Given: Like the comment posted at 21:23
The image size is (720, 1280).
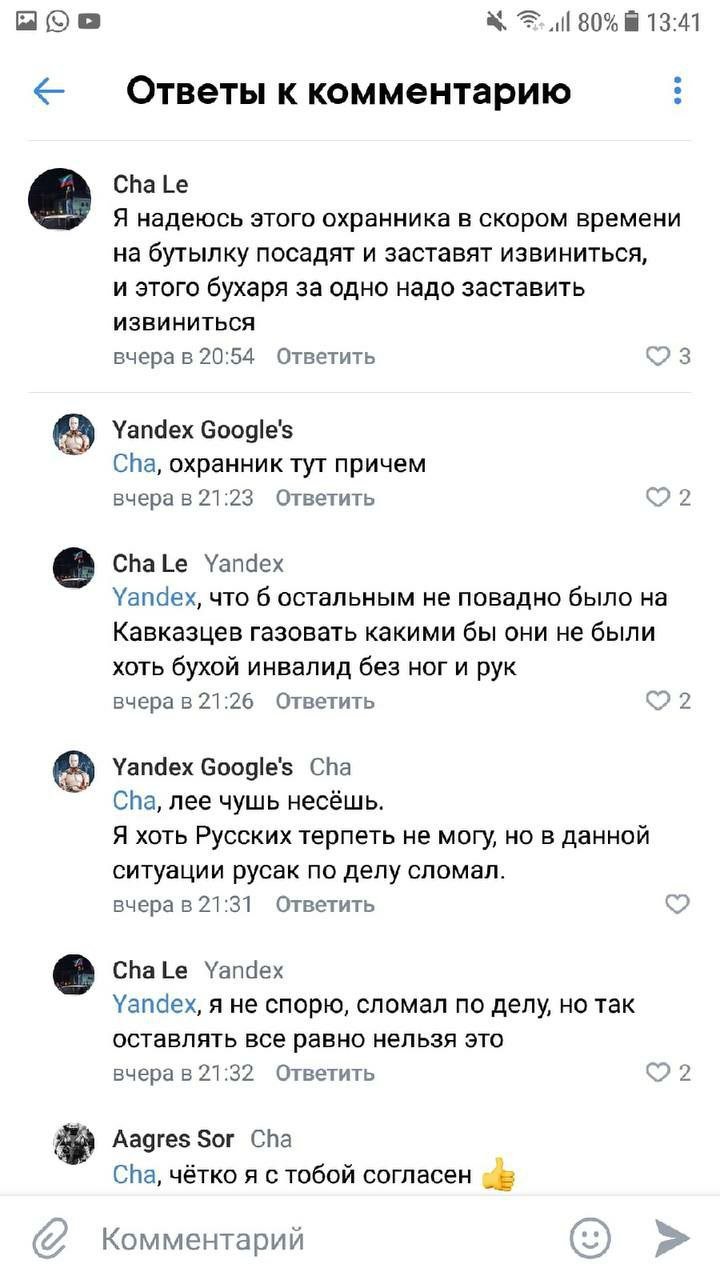Looking at the screenshot, I should (x=658, y=498).
